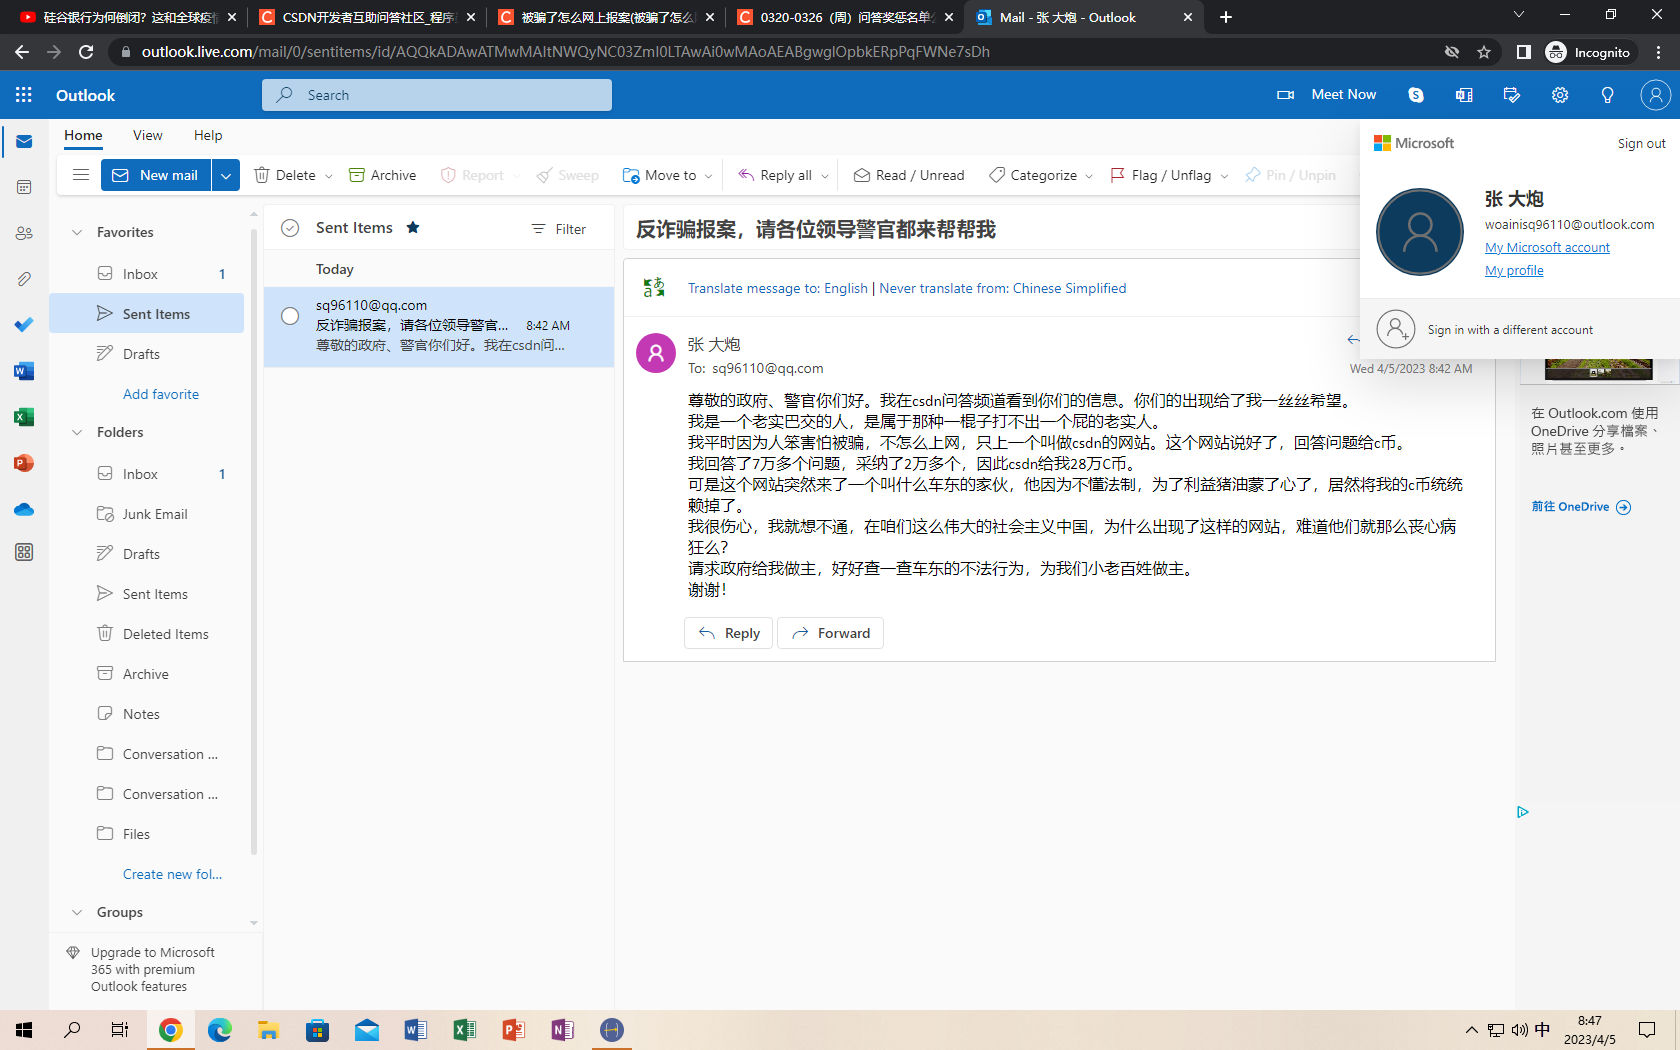Toggle Flag / Unflag on the message
This screenshot has width=1680, height=1050.
(x=1161, y=175)
